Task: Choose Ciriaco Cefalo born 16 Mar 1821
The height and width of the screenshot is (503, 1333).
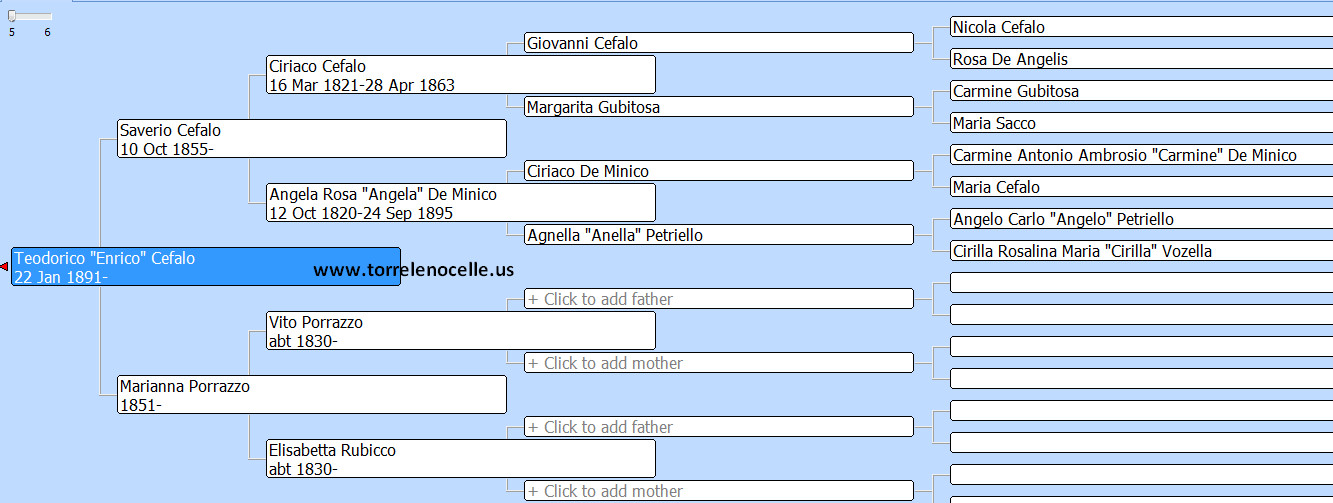Action: pyautogui.click(x=460, y=75)
